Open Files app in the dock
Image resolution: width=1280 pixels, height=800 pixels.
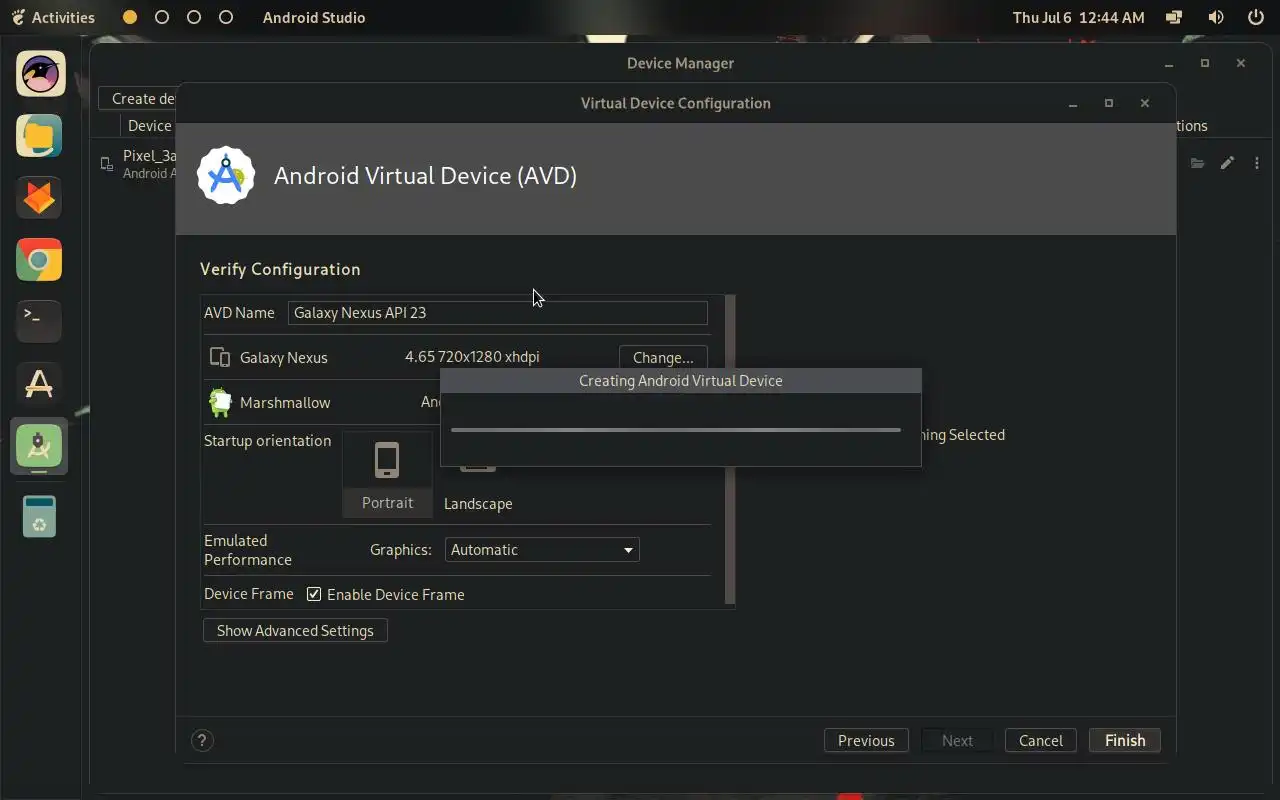click(x=40, y=136)
